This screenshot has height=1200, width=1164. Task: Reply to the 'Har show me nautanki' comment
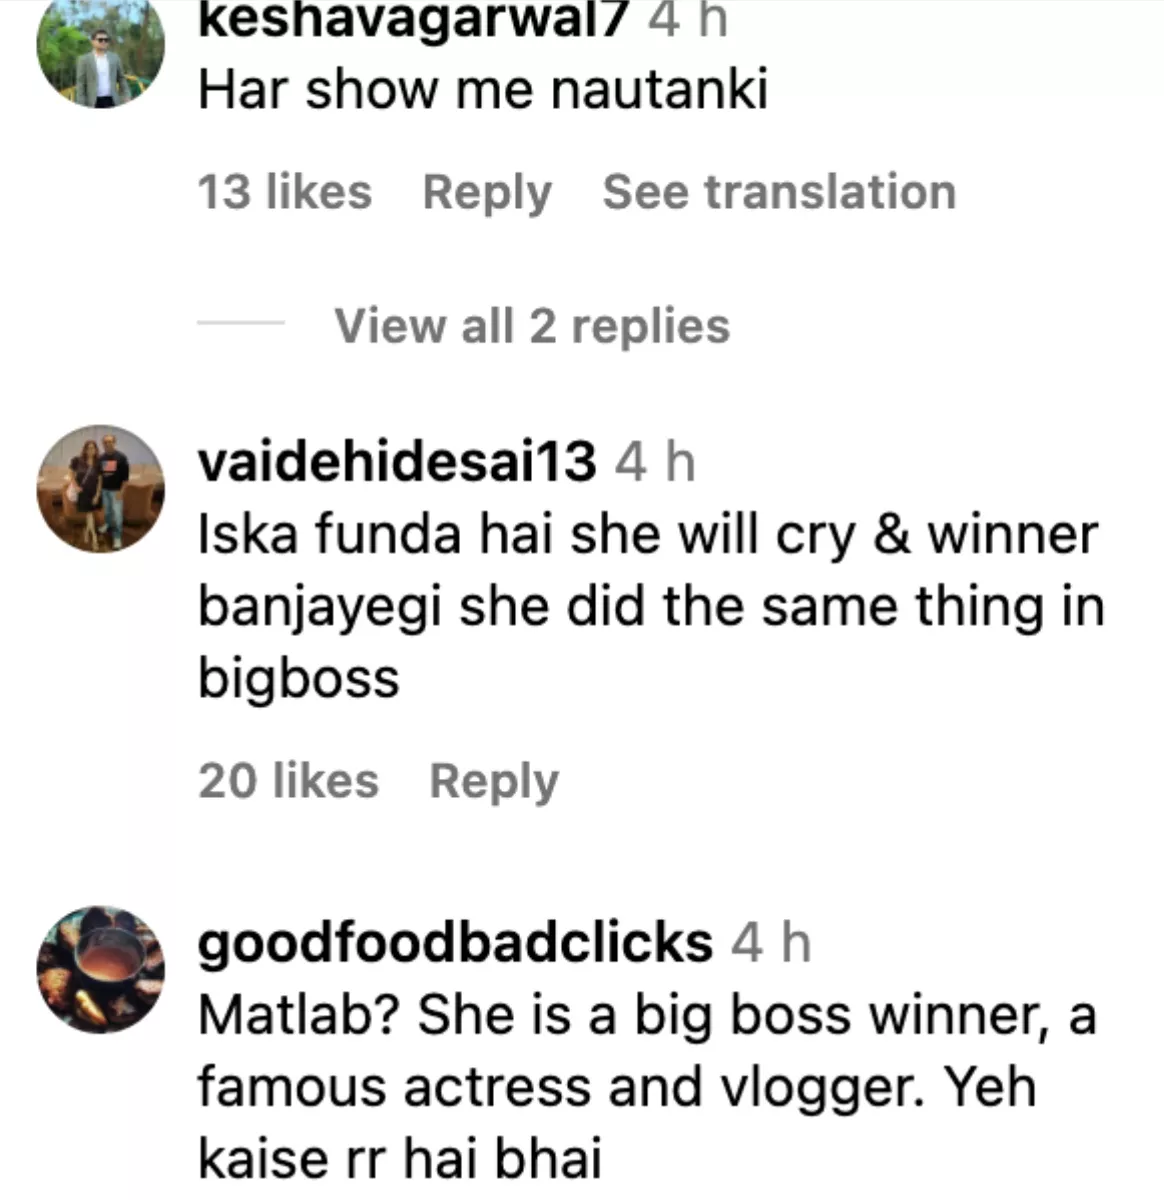coord(487,193)
